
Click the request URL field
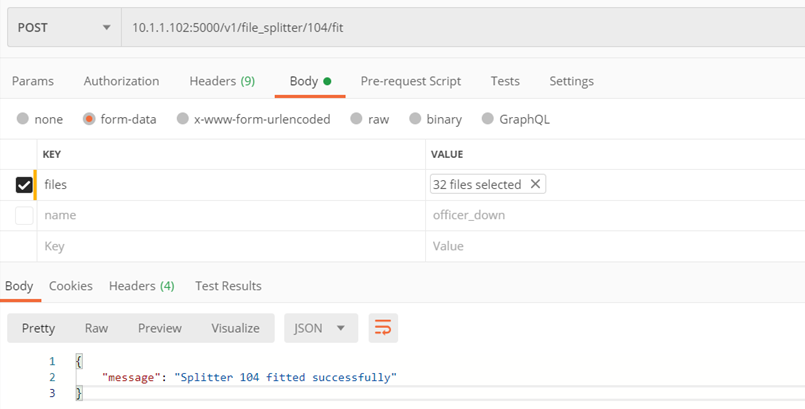click(x=463, y=27)
